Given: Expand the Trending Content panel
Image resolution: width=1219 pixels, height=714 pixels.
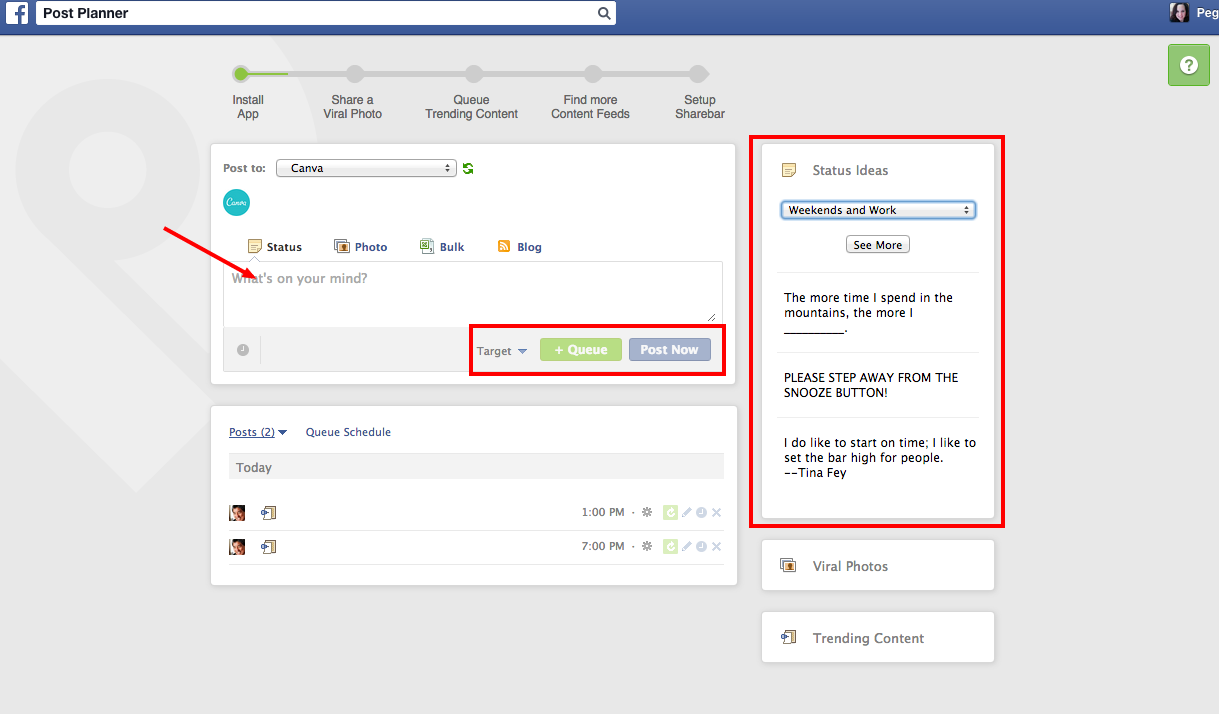Looking at the screenshot, I should click(x=878, y=637).
